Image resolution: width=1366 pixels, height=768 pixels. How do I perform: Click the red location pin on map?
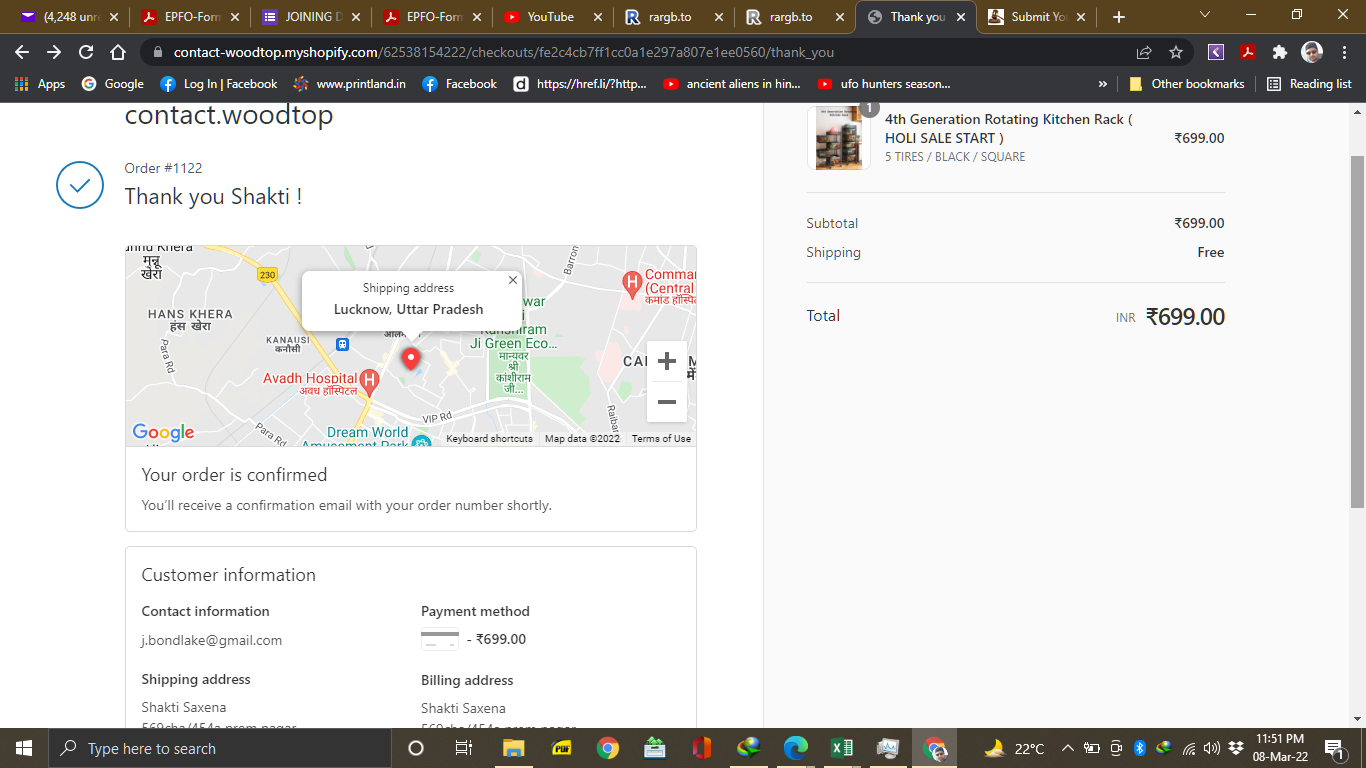click(x=410, y=358)
